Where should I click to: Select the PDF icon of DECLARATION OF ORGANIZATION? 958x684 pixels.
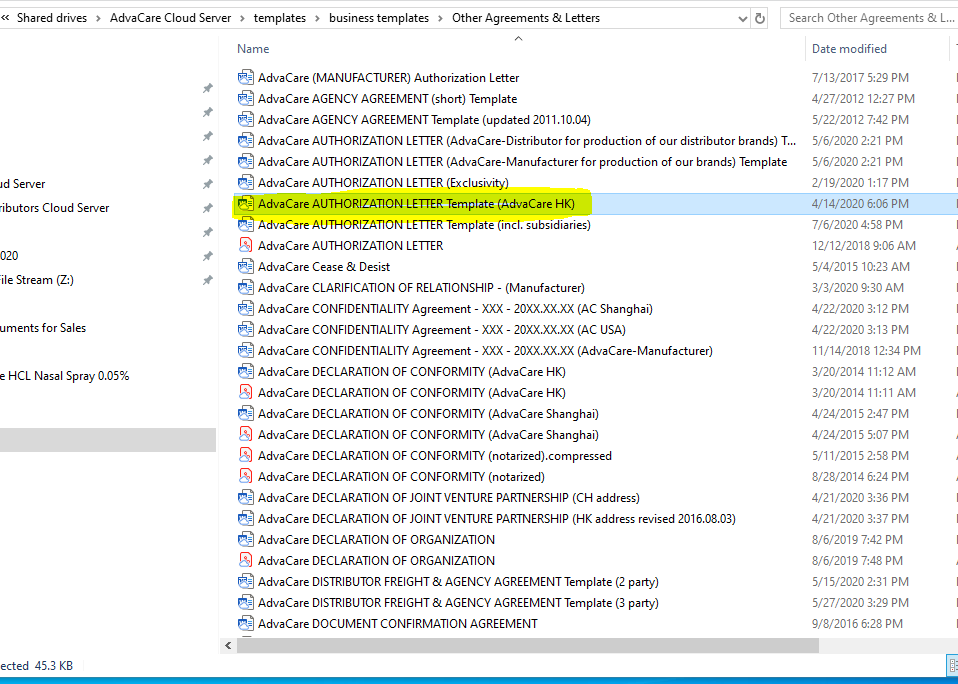[245, 561]
